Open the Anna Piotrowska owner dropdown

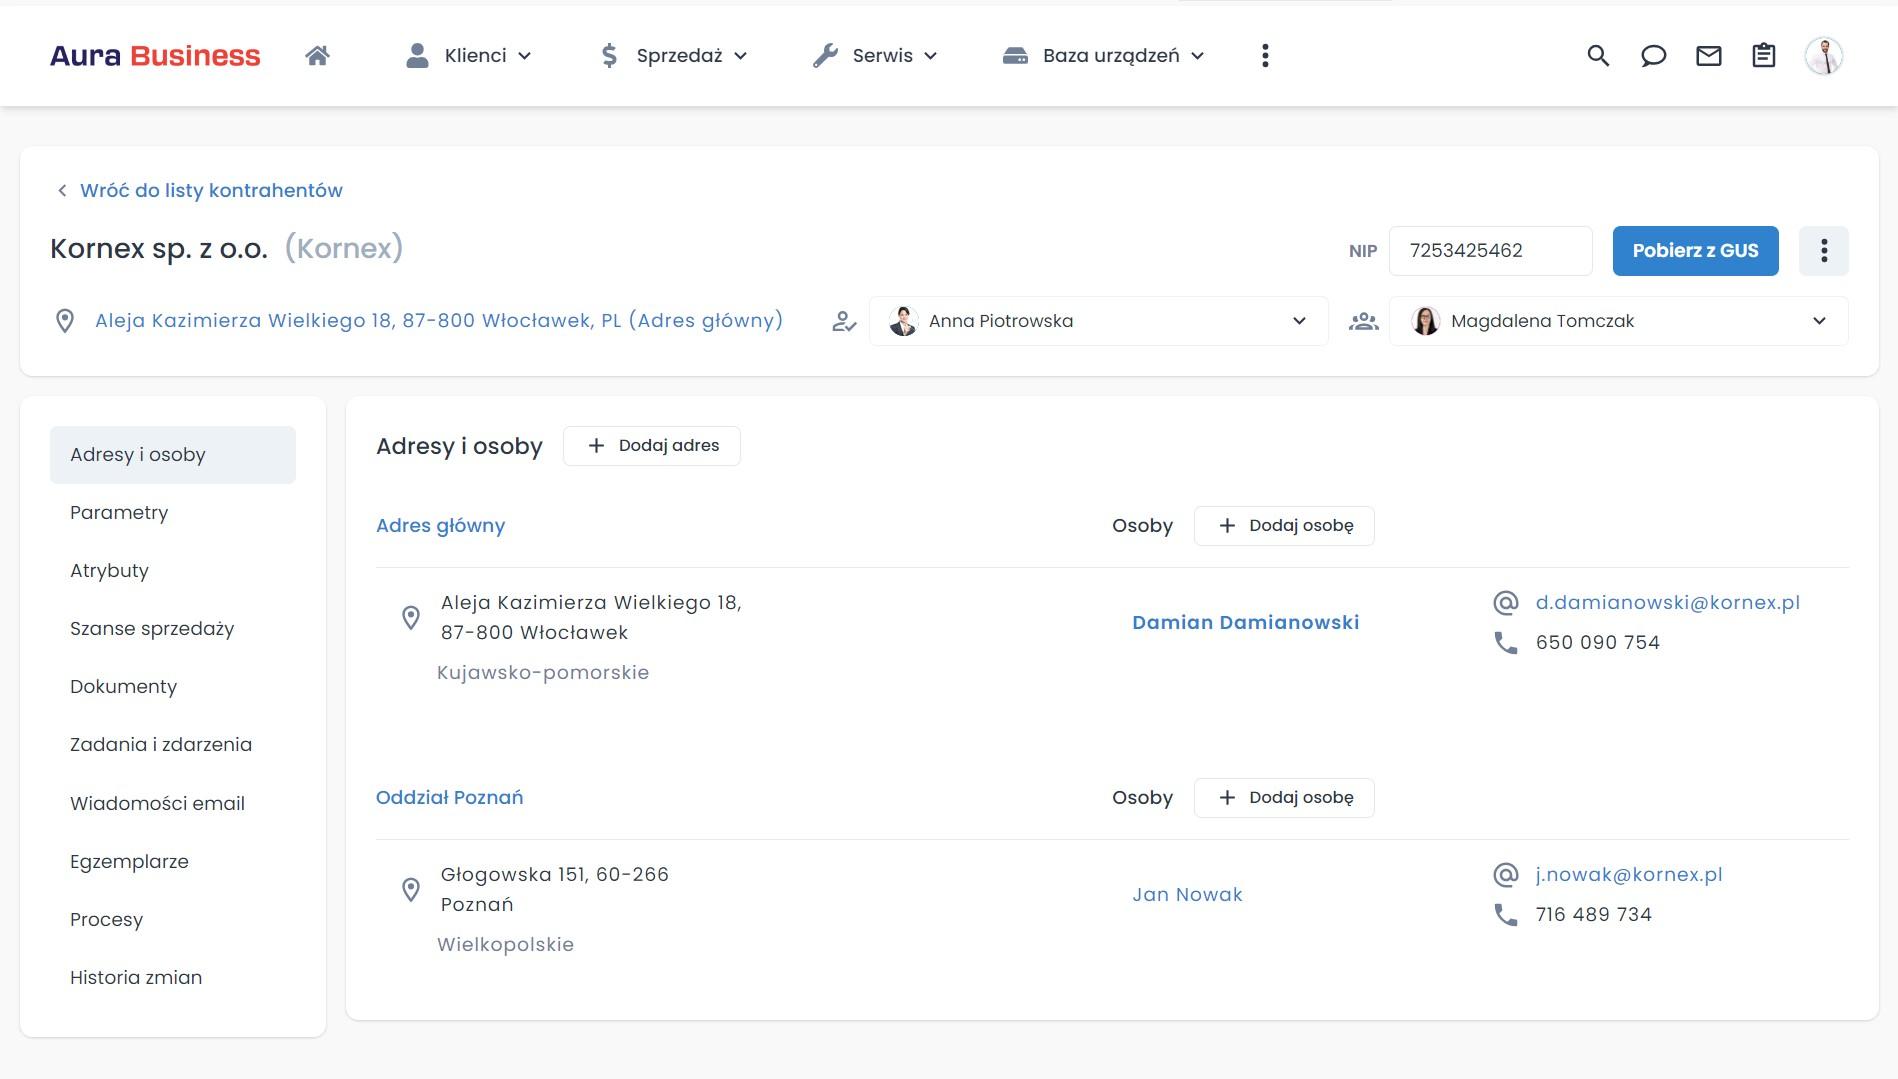[1099, 321]
